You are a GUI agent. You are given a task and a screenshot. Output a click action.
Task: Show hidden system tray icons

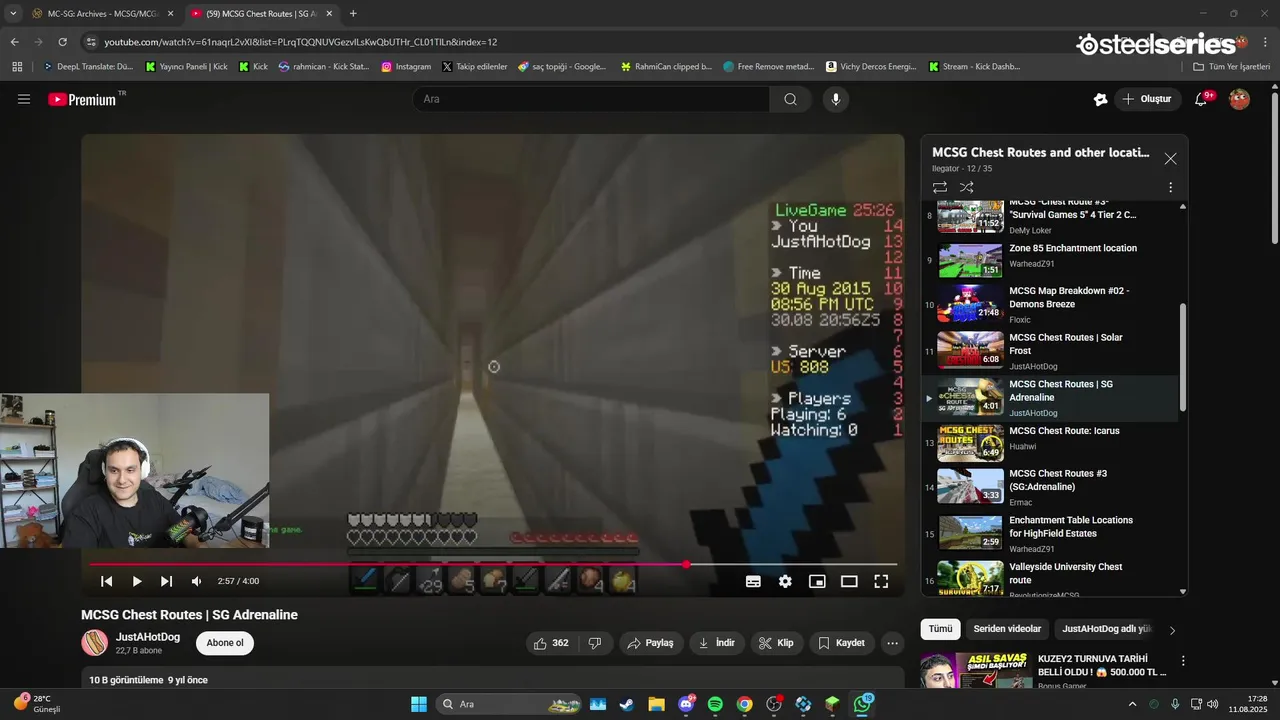[1133, 704]
